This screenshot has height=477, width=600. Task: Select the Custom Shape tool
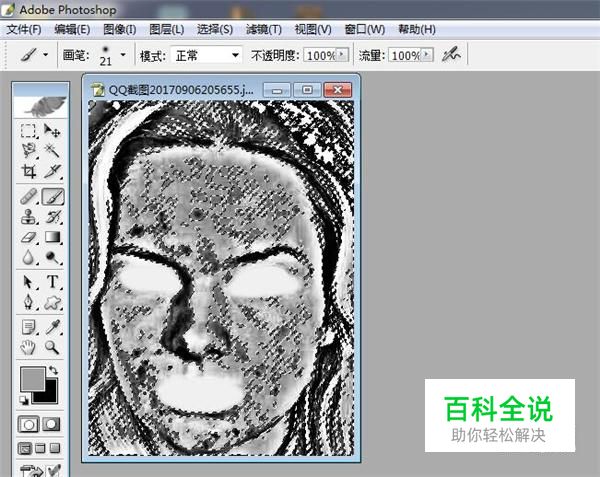tap(52, 303)
